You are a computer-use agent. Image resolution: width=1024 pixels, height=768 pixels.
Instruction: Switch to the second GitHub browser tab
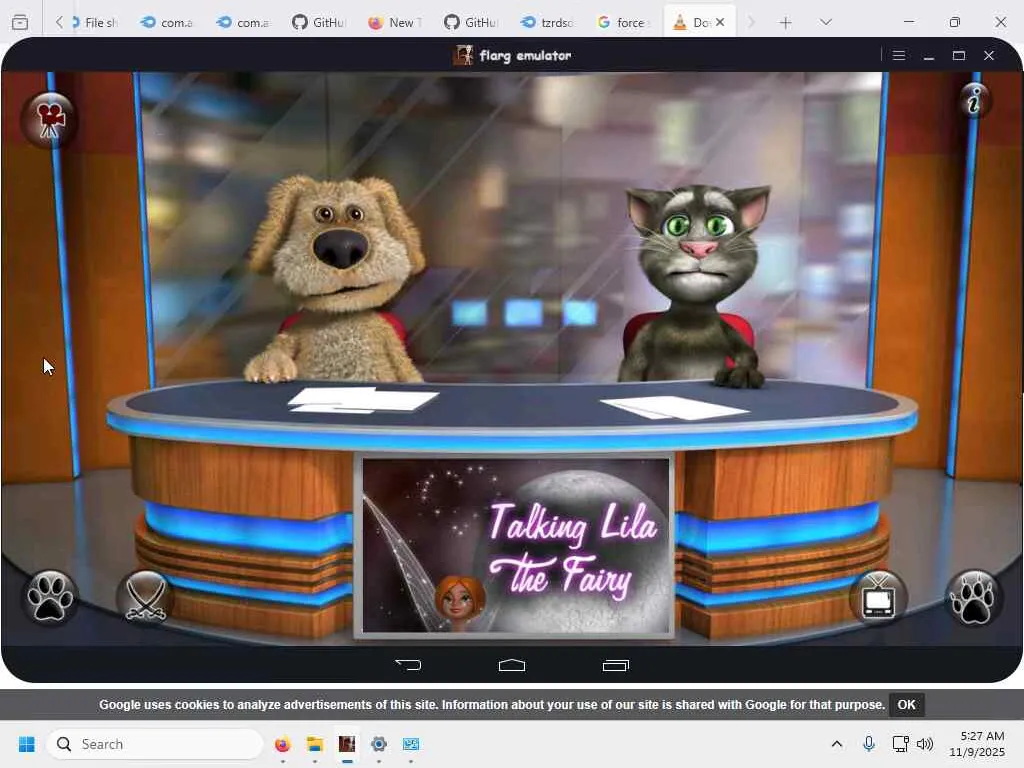(472, 22)
